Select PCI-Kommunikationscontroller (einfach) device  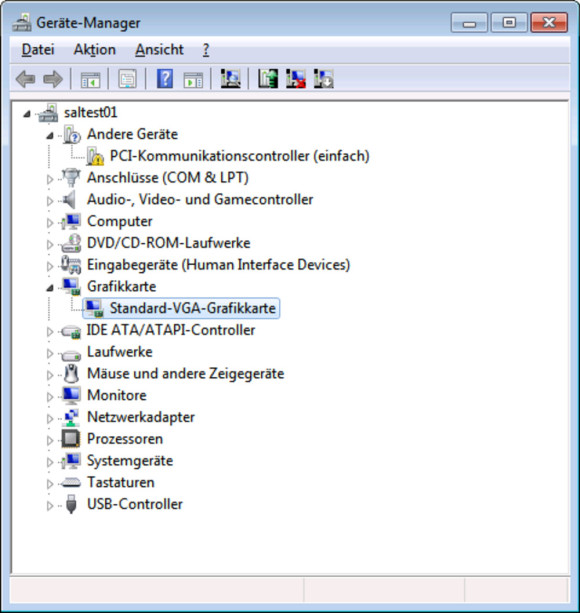(240, 156)
